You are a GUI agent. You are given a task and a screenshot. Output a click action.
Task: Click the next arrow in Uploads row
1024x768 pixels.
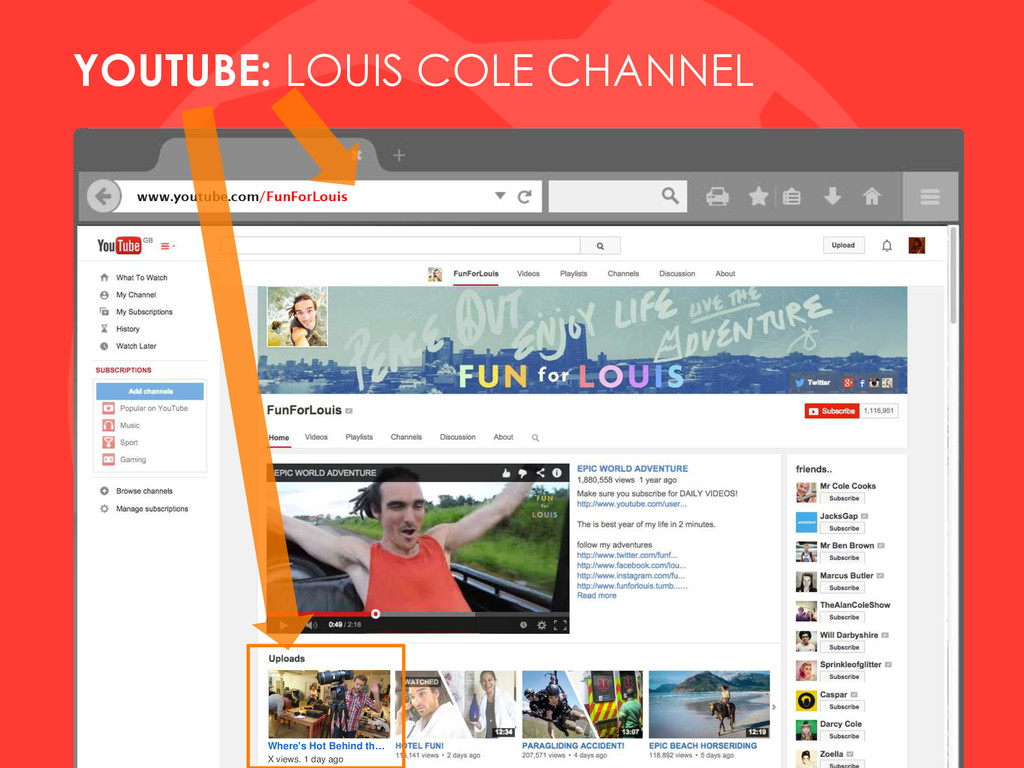click(775, 707)
